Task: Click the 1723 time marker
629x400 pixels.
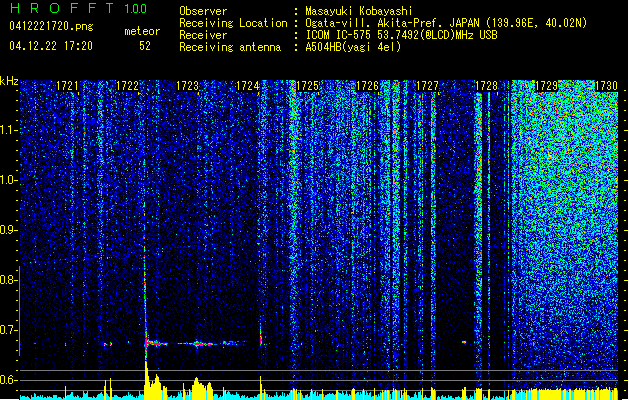Action: (x=187, y=86)
